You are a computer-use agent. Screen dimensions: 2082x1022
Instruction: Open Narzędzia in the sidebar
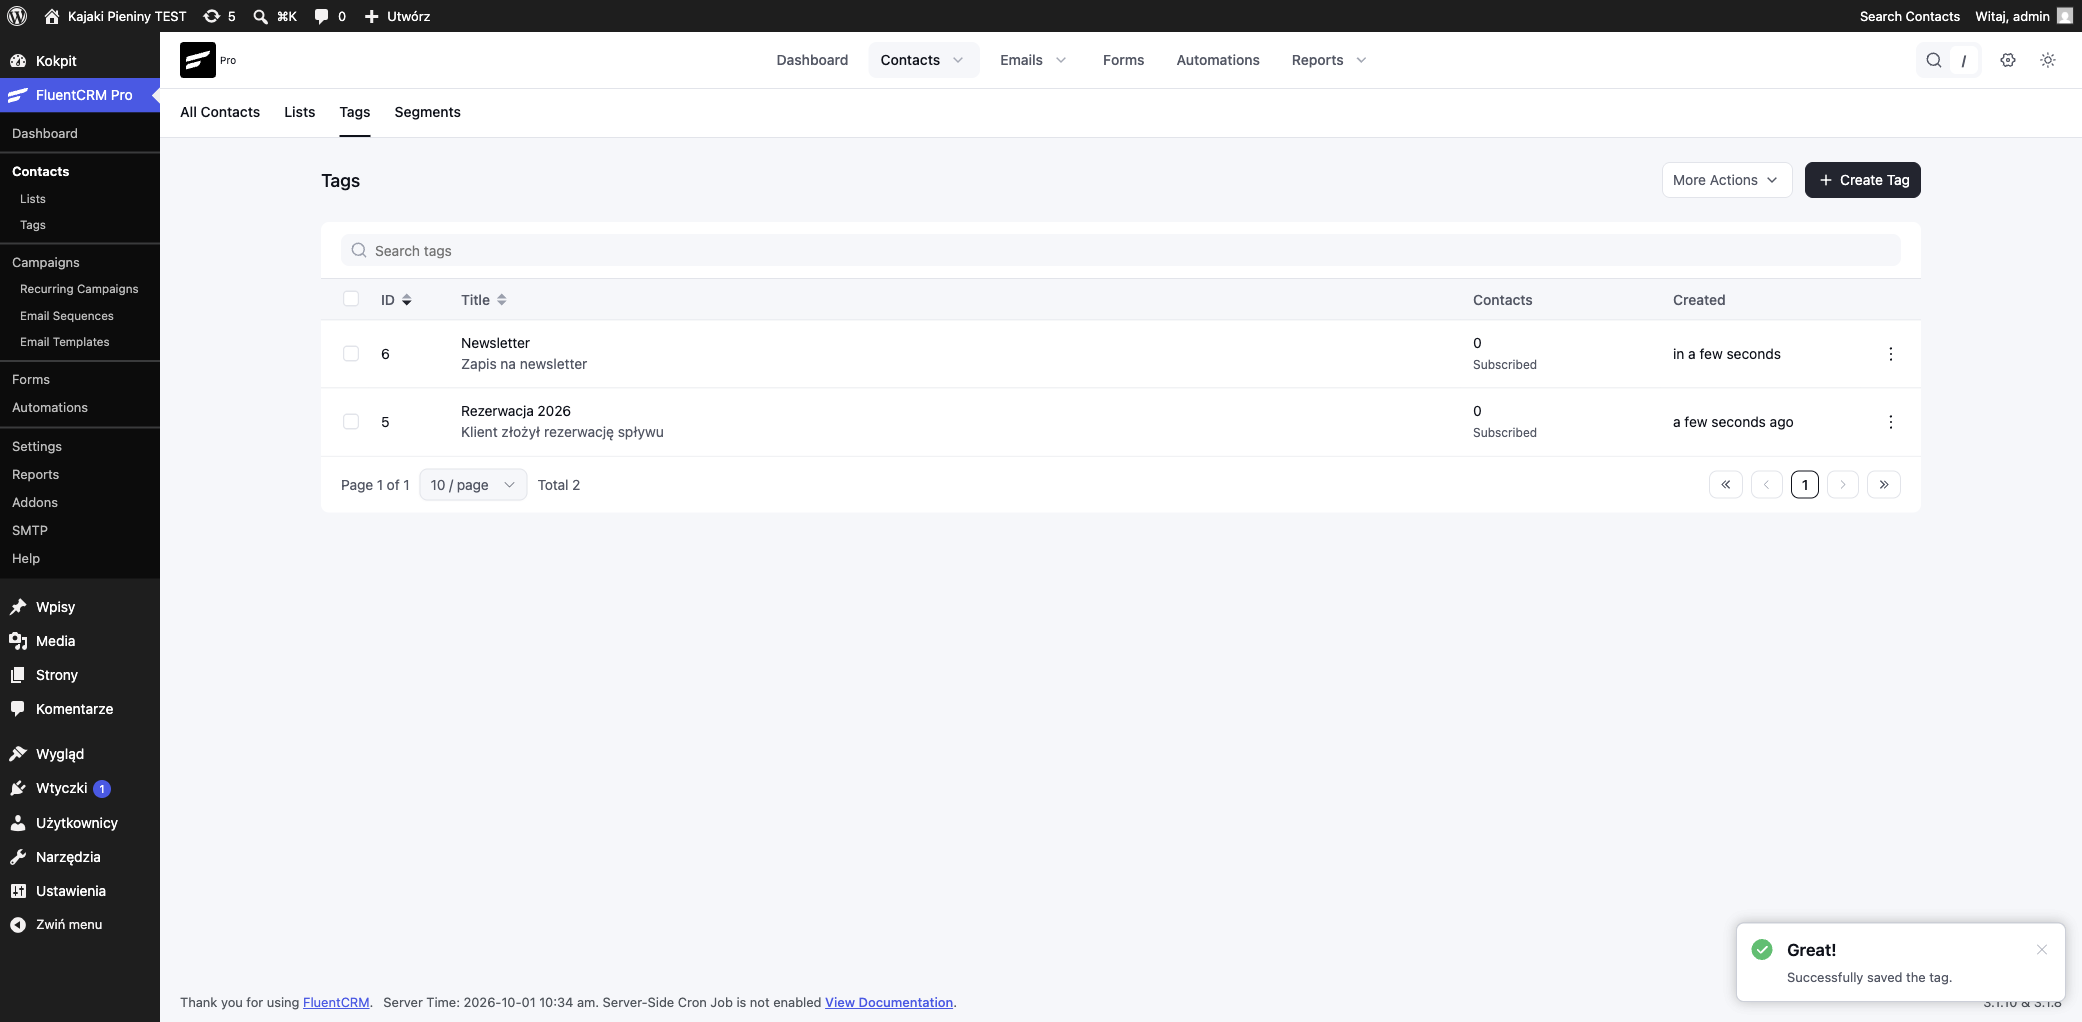coord(80,857)
